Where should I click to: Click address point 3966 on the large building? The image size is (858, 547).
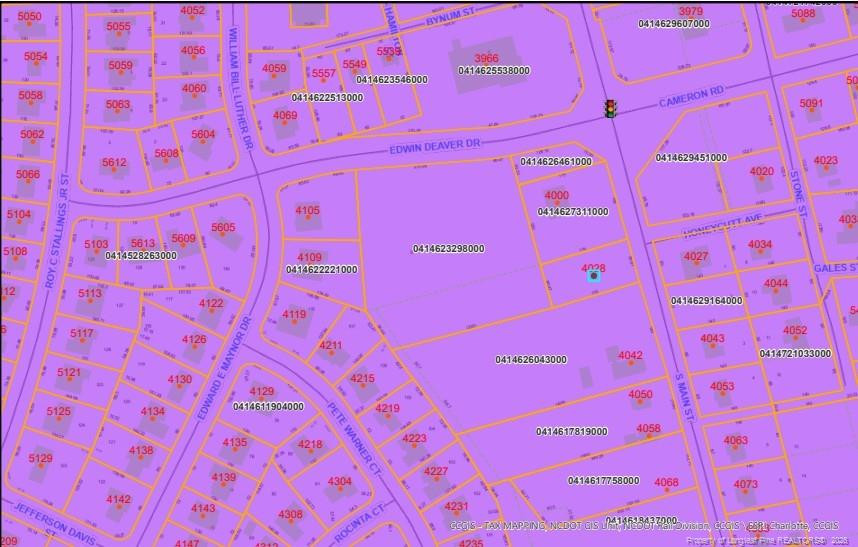pyautogui.click(x=486, y=66)
